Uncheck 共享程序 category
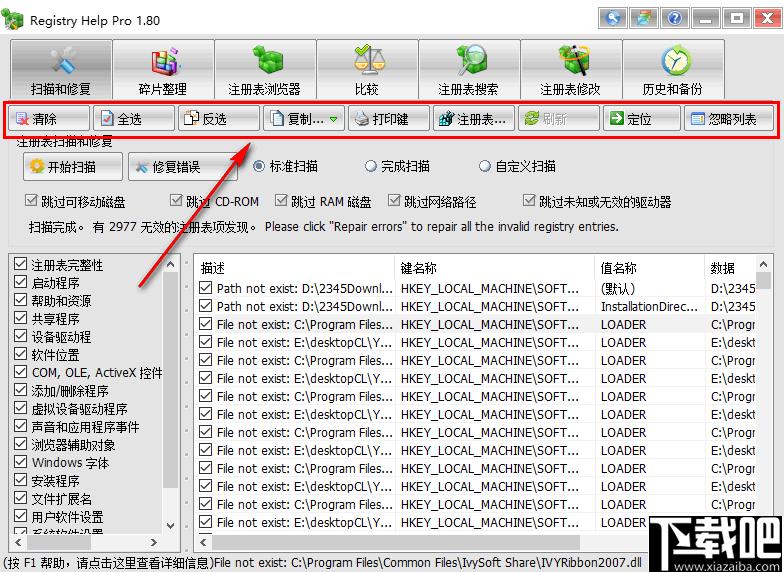 tap(20, 318)
